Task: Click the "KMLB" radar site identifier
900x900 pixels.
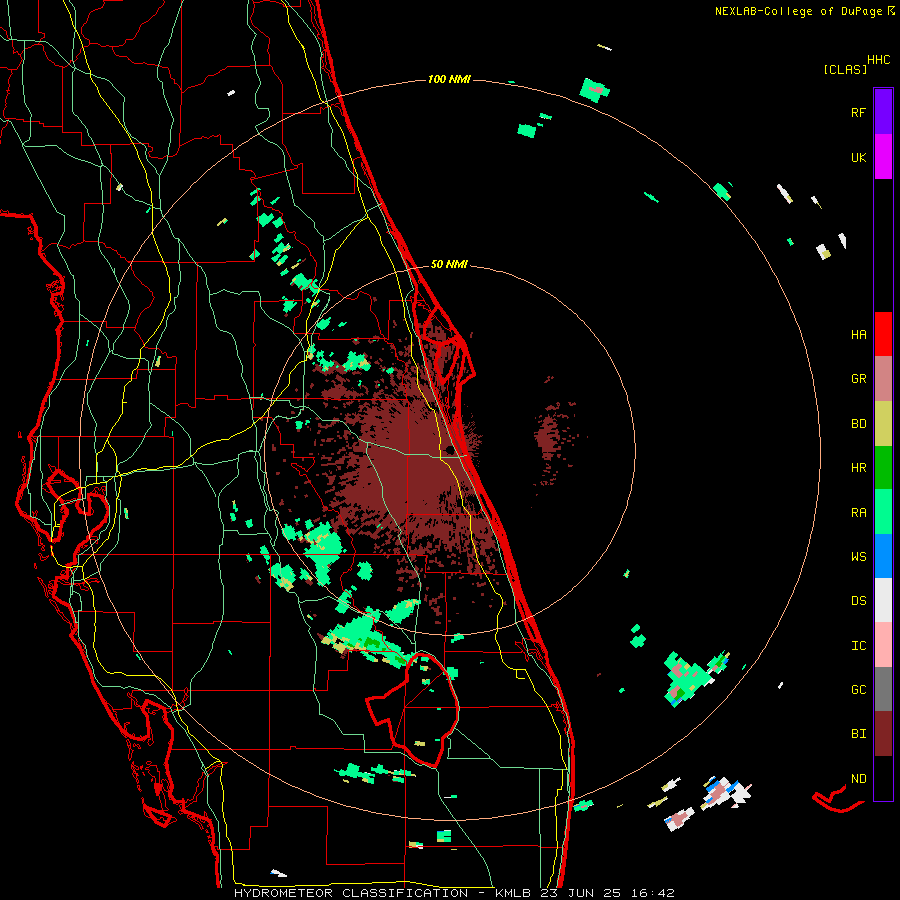Action: pyautogui.click(x=513, y=893)
